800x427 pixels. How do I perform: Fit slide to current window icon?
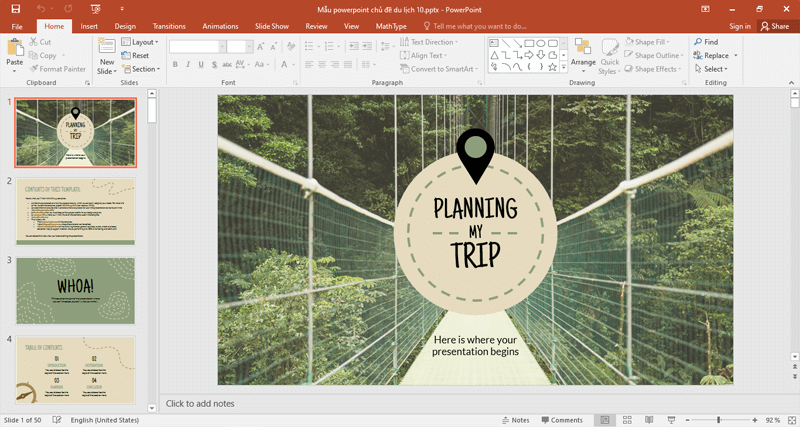click(x=791, y=420)
